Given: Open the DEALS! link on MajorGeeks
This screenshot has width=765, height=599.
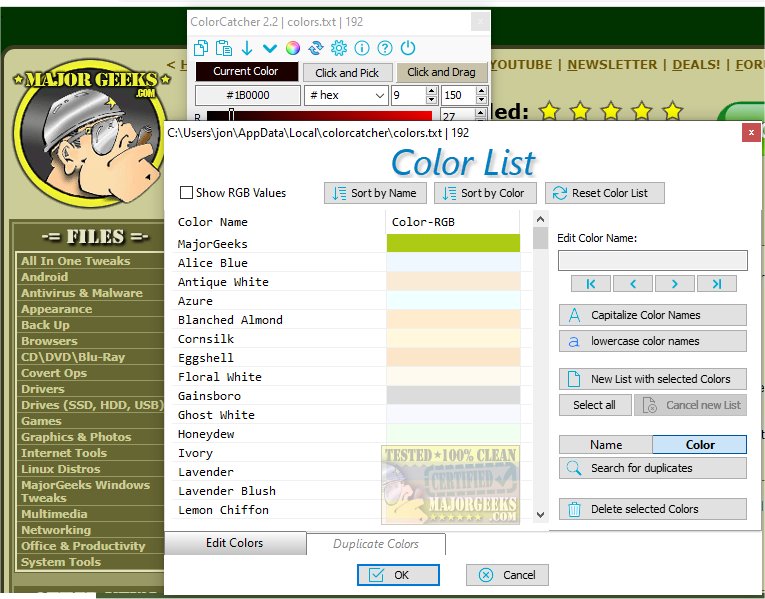Looking at the screenshot, I should 696,65.
